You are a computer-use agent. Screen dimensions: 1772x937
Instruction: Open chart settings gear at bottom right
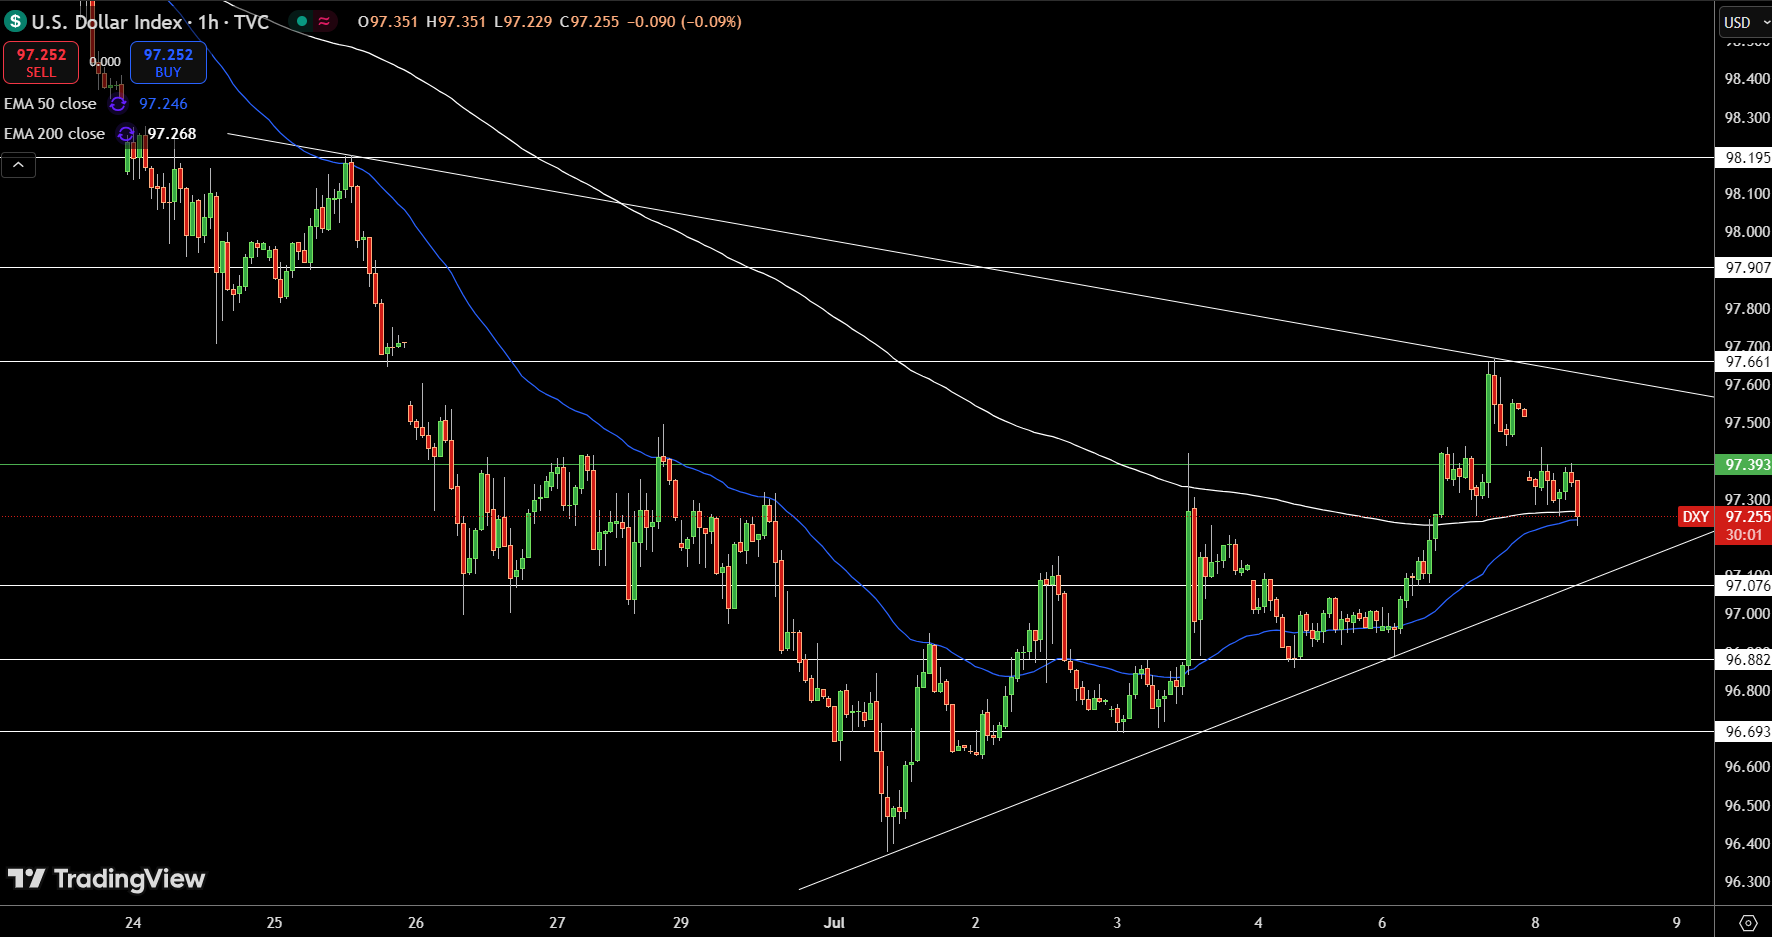1748,922
